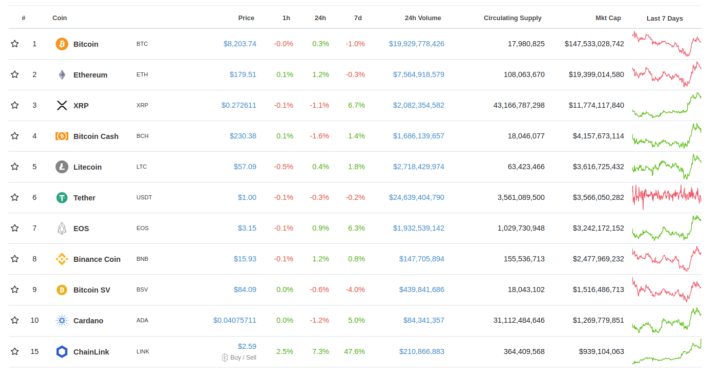Click the LINK ticker symbol
Screen dimensions: 710x371
pyautogui.click(x=143, y=352)
